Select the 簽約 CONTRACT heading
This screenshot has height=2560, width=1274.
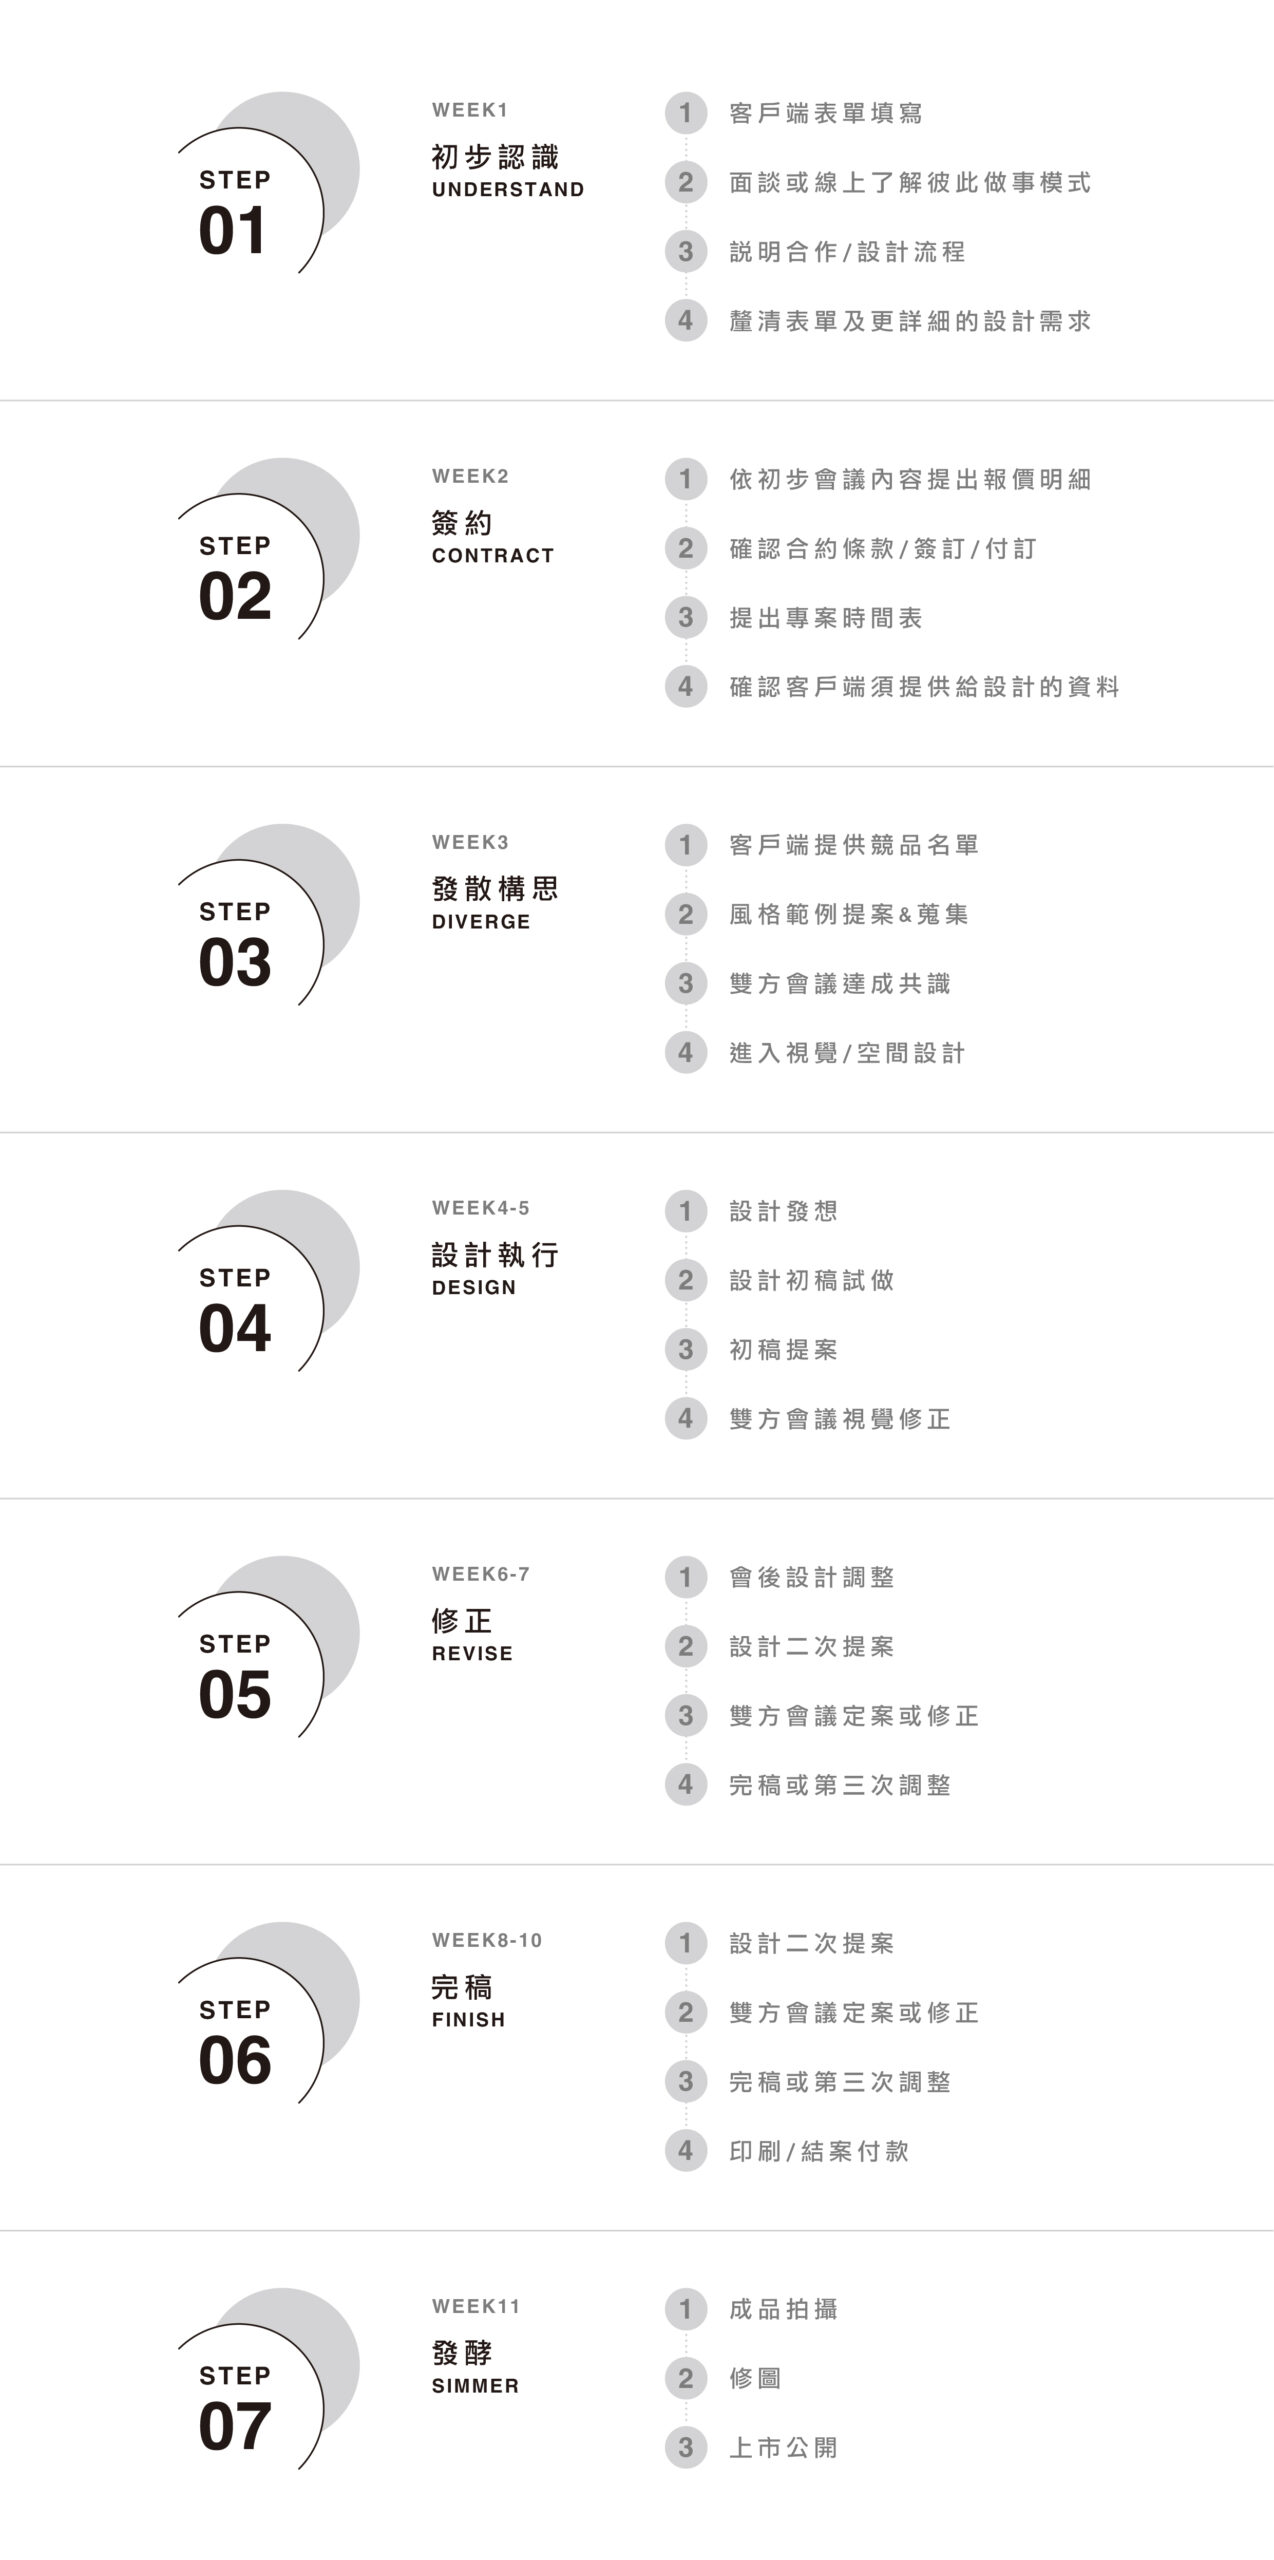click(x=492, y=537)
